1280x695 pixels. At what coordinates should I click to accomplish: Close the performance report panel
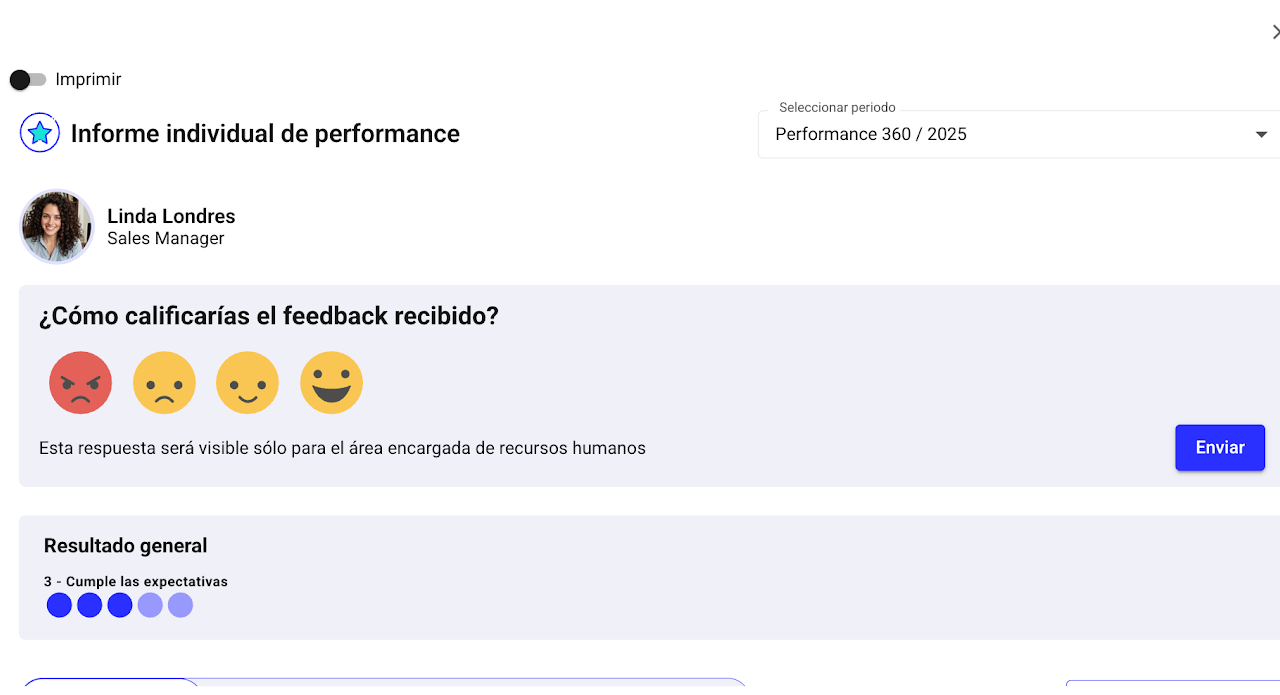pos(1275,33)
